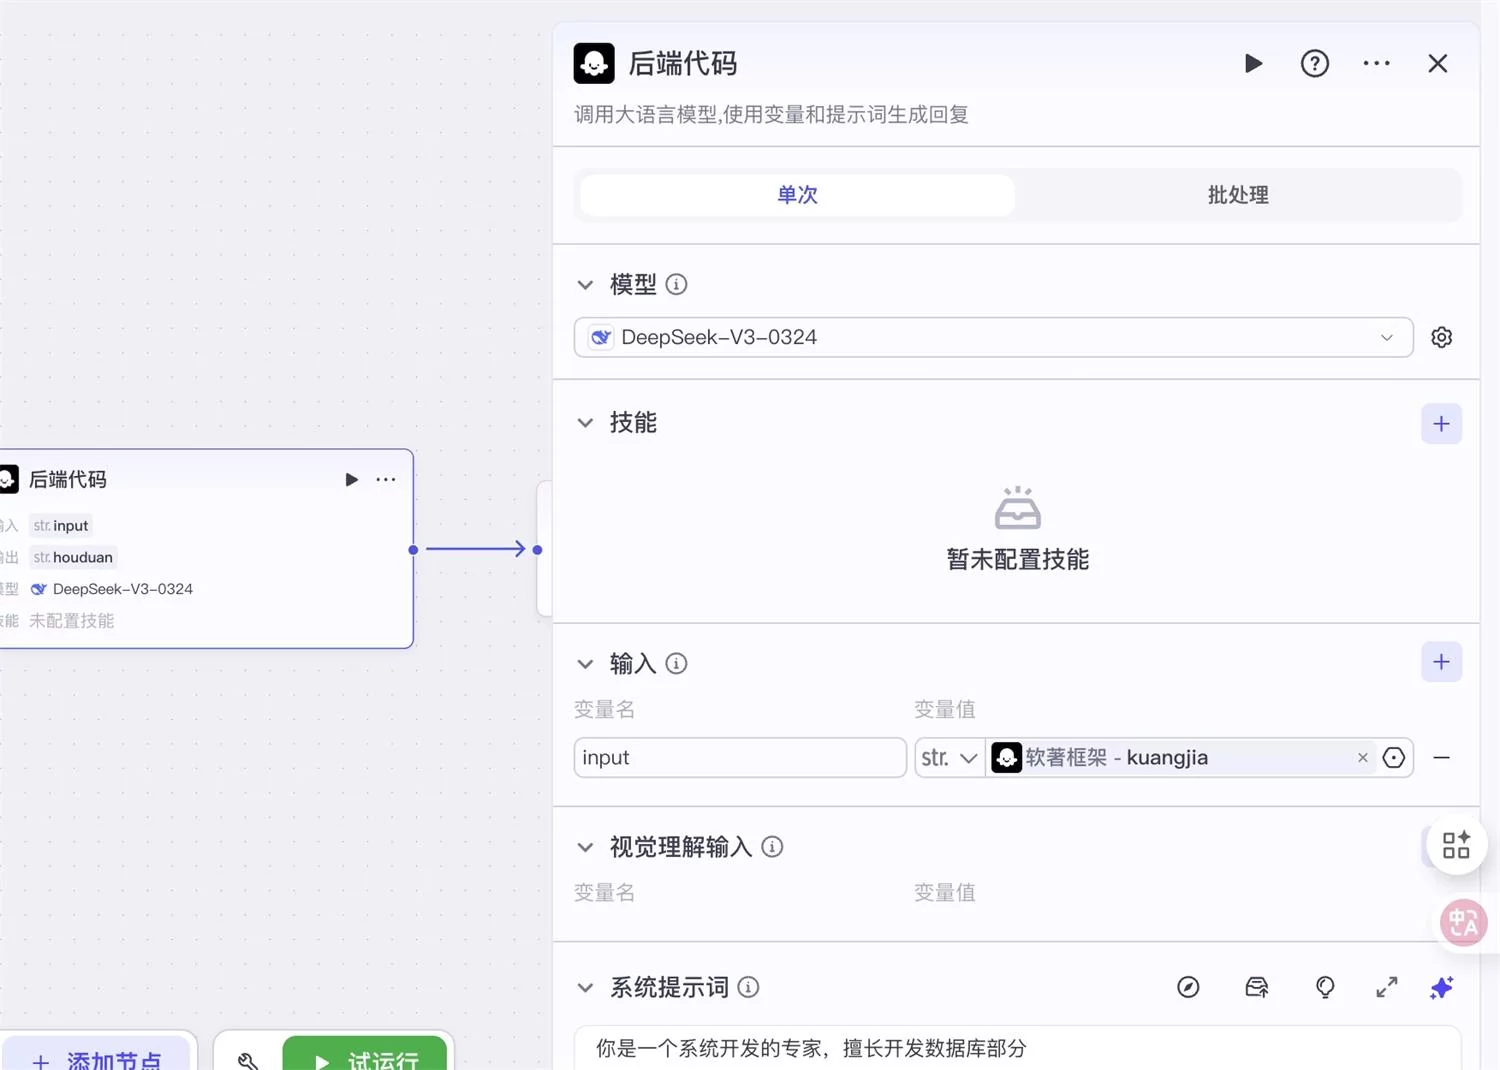This screenshot has width=1500, height=1070.
Task: Click inside the input variable name field
Action: coord(738,757)
